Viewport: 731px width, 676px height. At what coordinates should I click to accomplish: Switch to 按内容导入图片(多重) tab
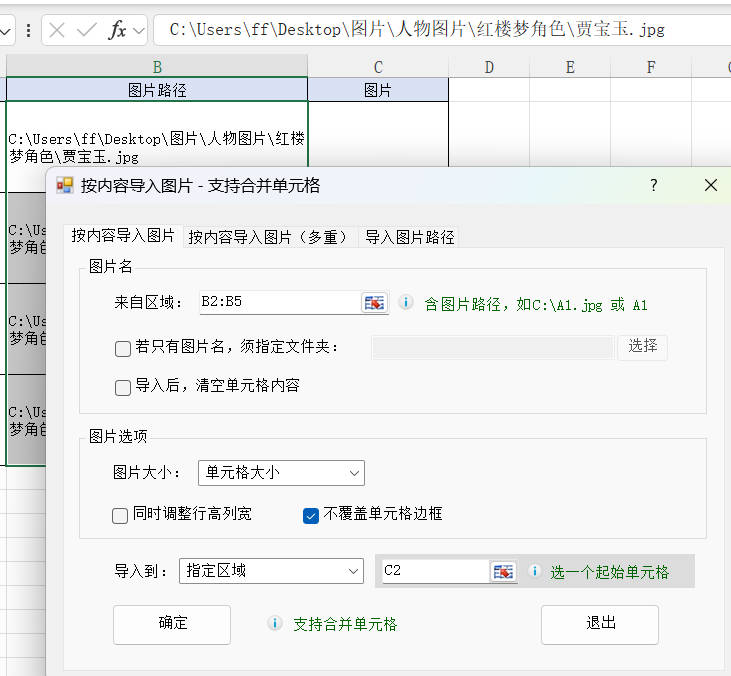coord(268,237)
